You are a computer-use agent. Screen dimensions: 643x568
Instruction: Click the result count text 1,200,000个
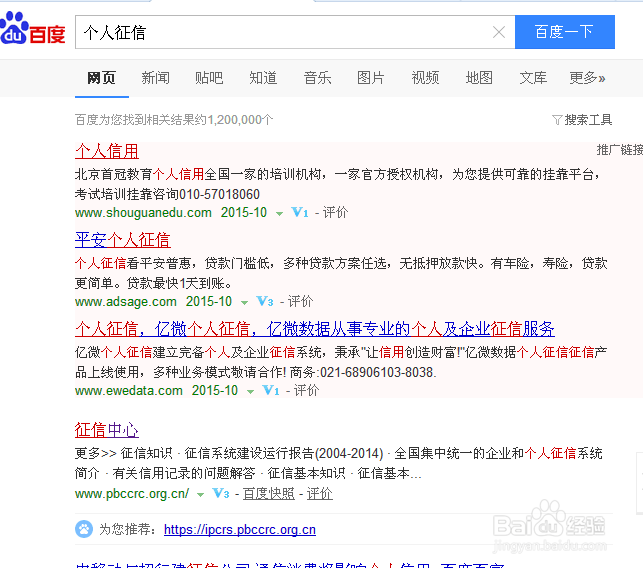point(240,120)
